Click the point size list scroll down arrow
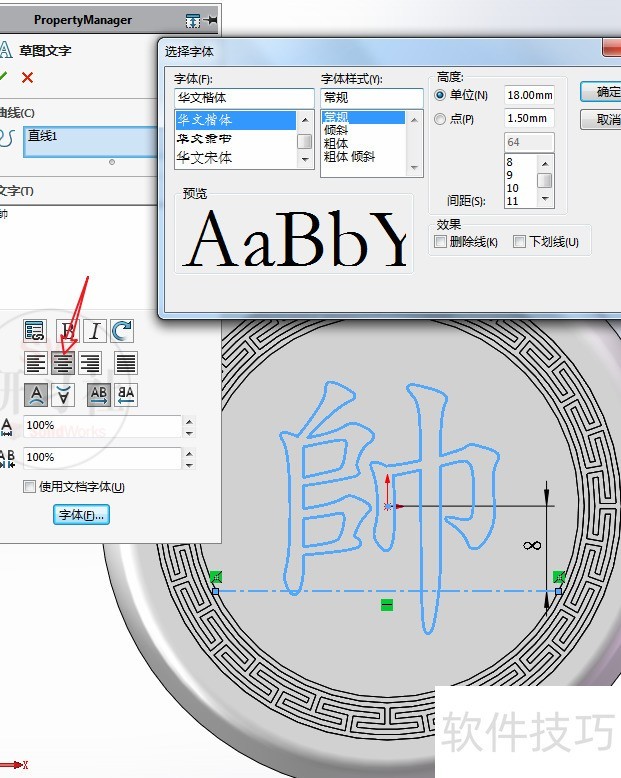Viewport: 621px width, 778px height. (545, 199)
